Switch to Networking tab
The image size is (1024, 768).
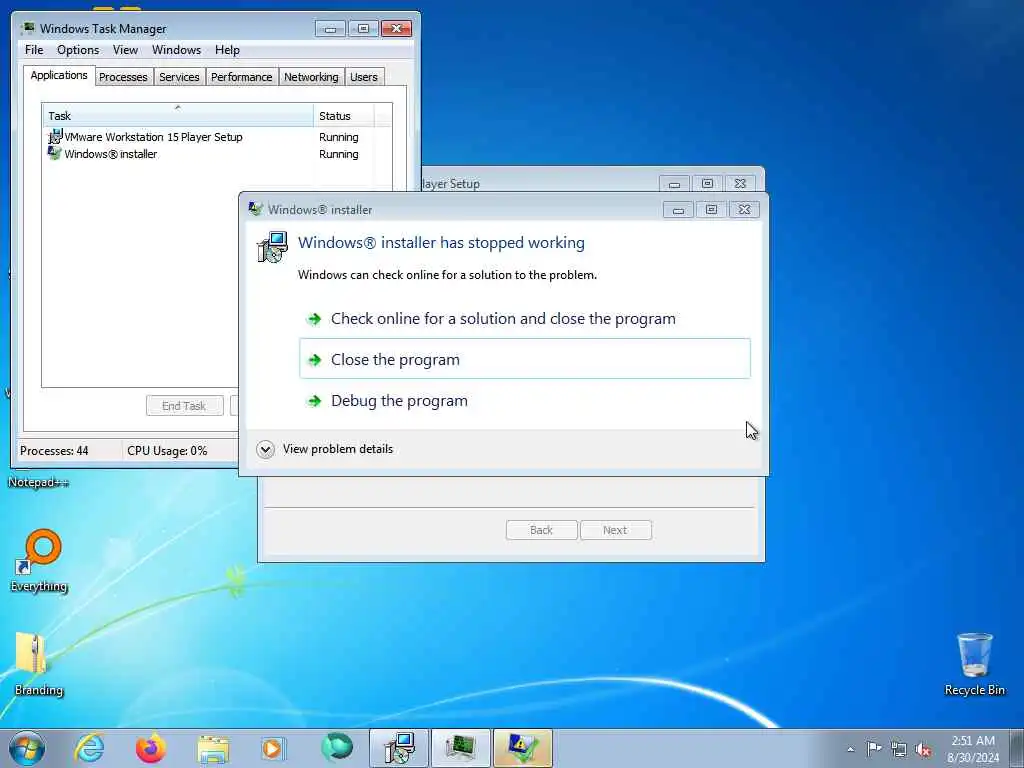click(311, 77)
